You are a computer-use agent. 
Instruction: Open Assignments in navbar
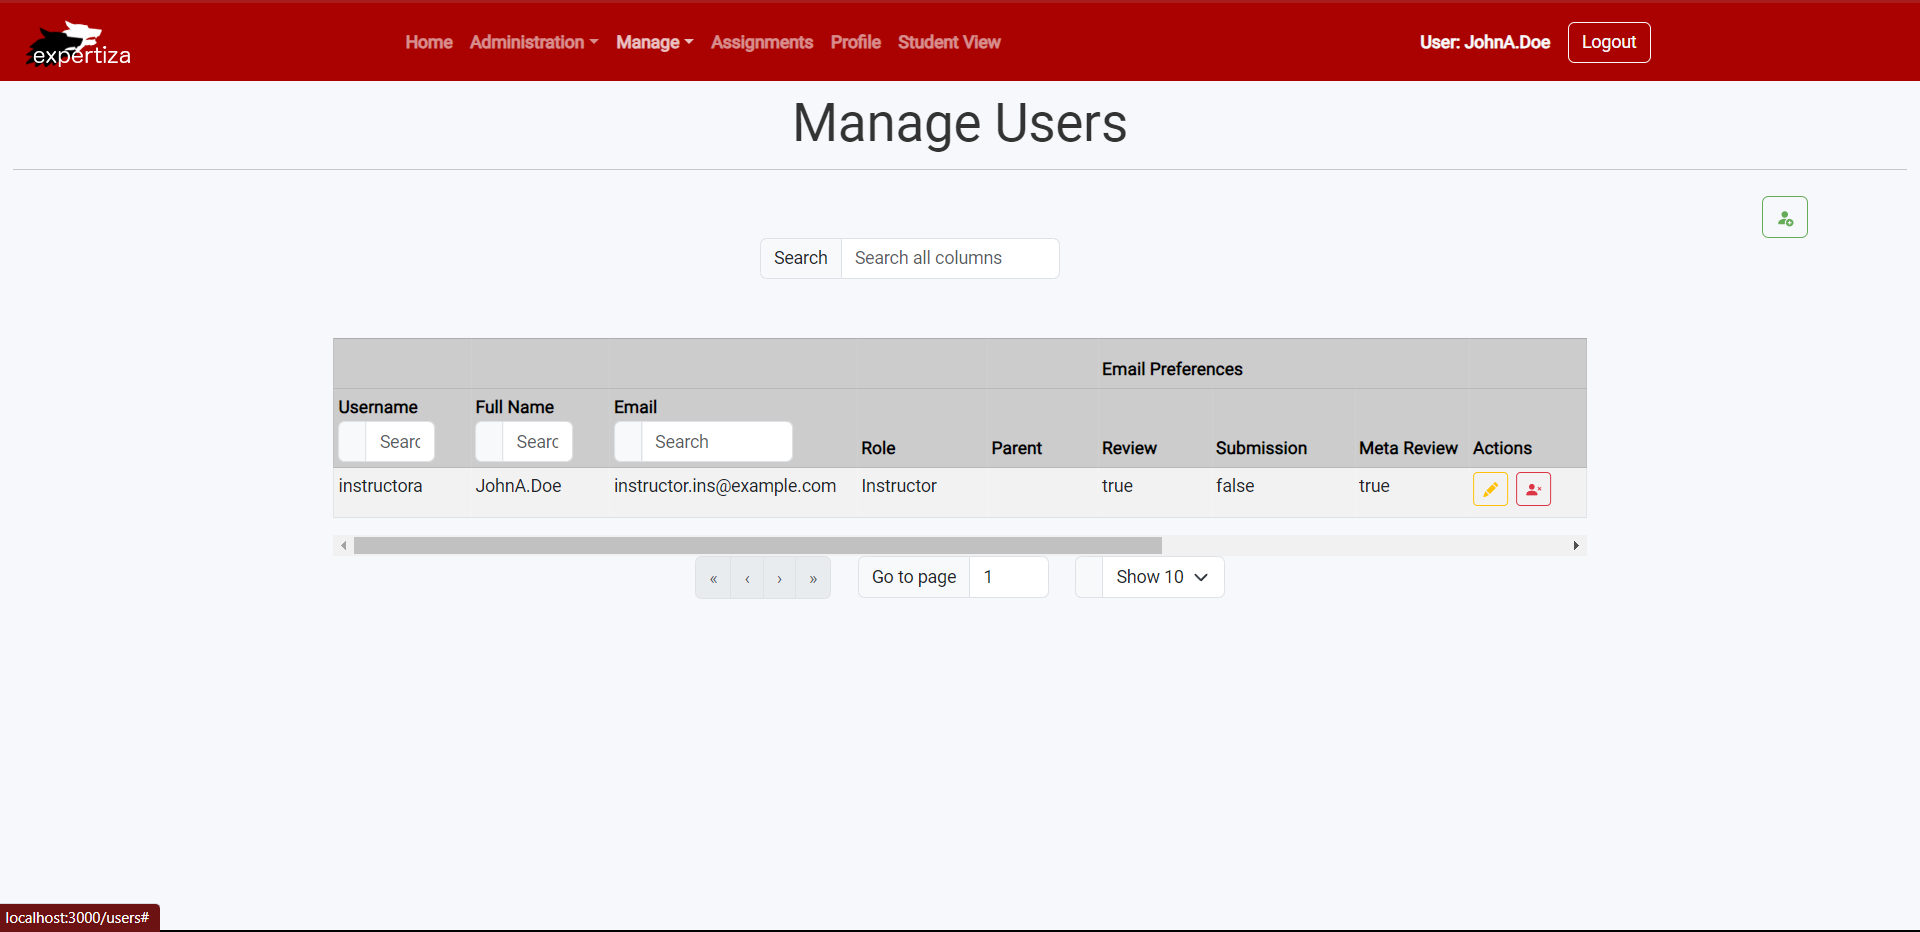(762, 42)
